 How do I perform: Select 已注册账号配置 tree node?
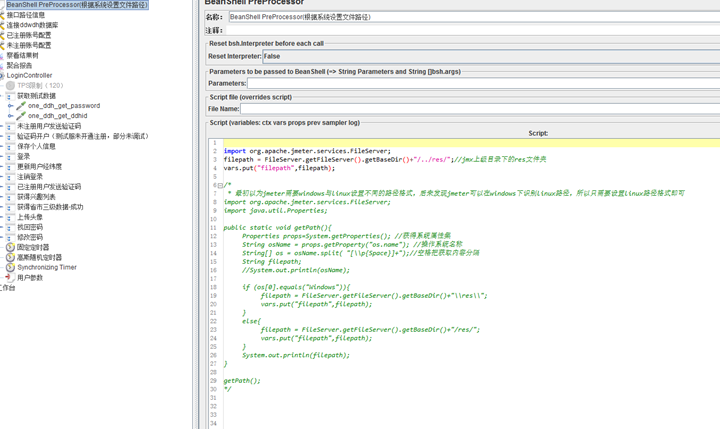(28, 35)
